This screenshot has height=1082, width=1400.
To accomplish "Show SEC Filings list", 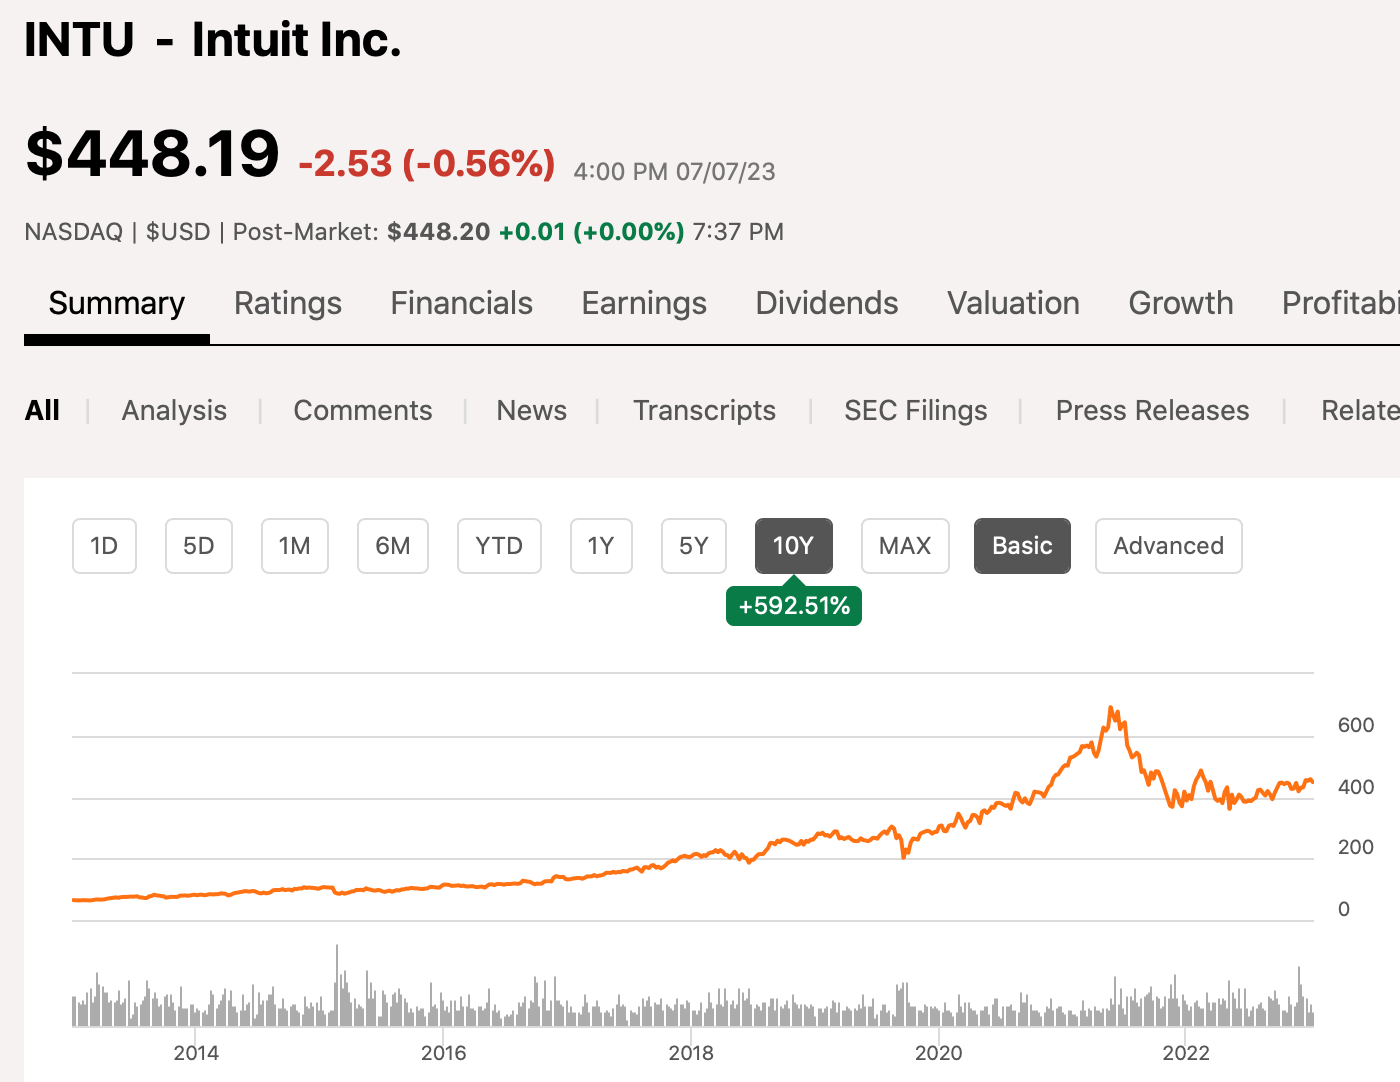I will click(915, 410).
